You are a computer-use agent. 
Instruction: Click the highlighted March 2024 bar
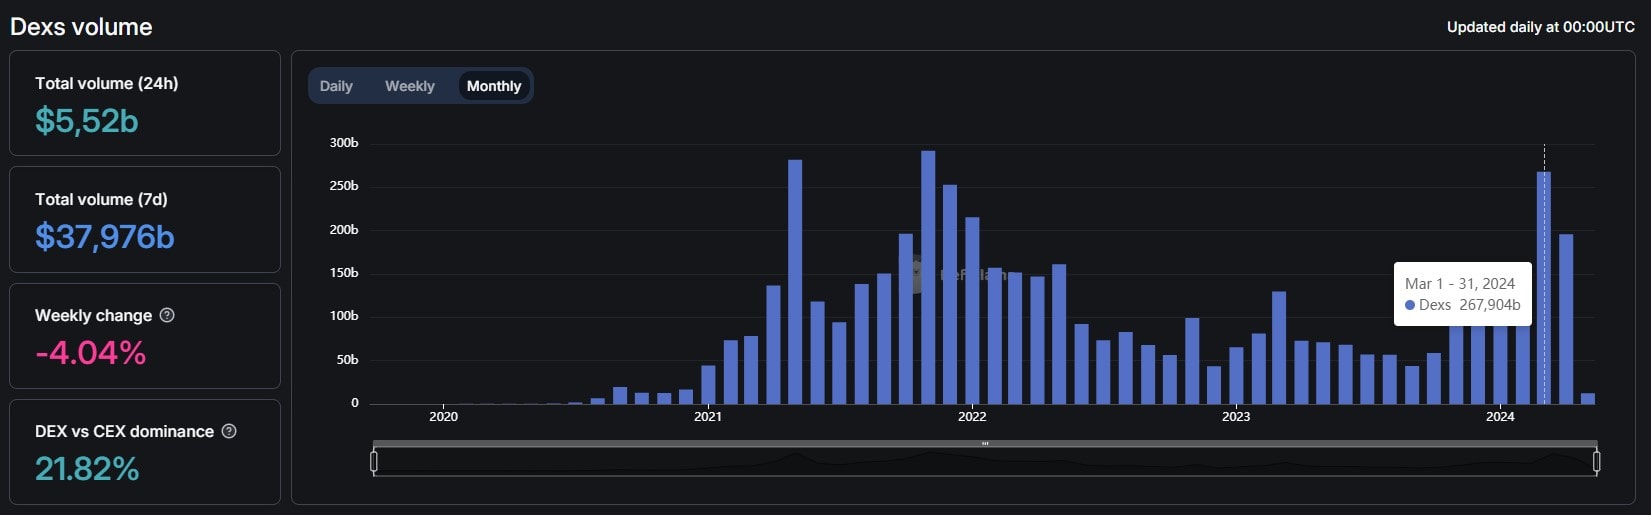point(1544,288)
